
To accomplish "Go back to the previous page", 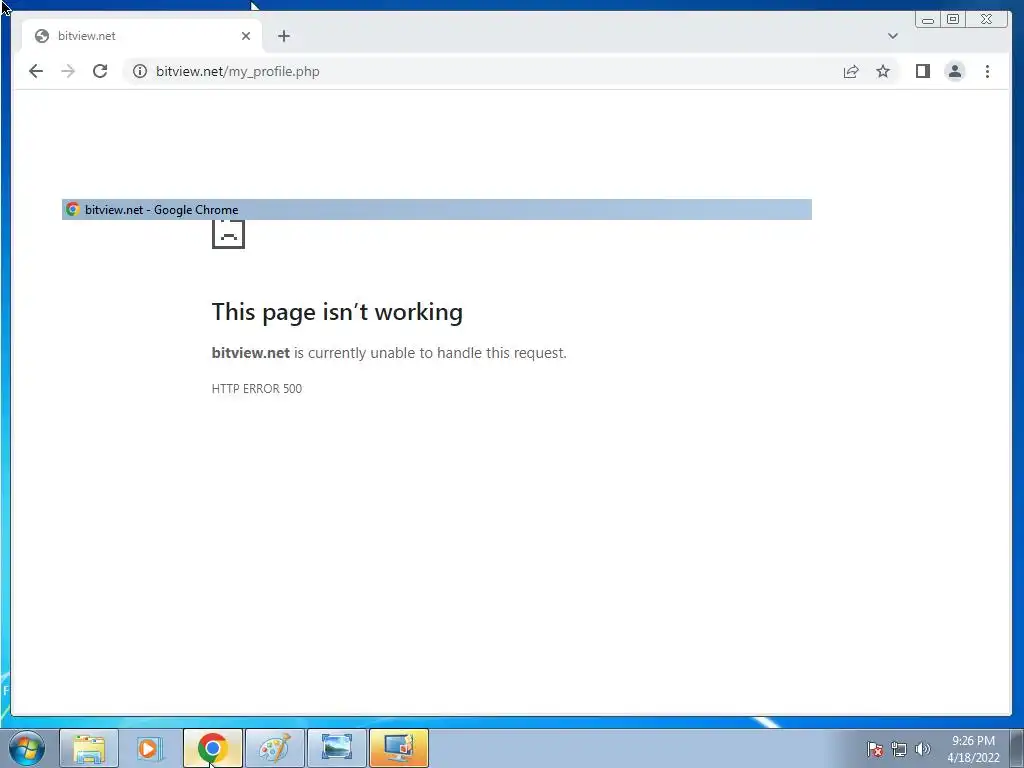I will coord(36,71).
